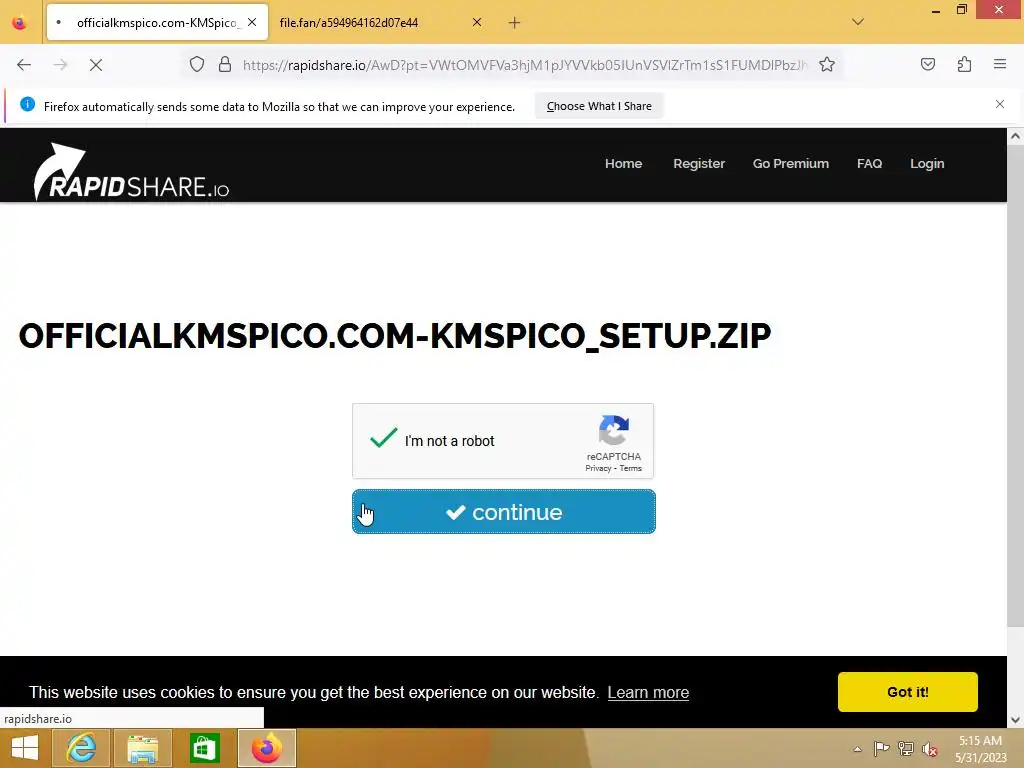1024x768 pixels.
Task: Click the RapidShare.io logo
Action: click(131, 172)
